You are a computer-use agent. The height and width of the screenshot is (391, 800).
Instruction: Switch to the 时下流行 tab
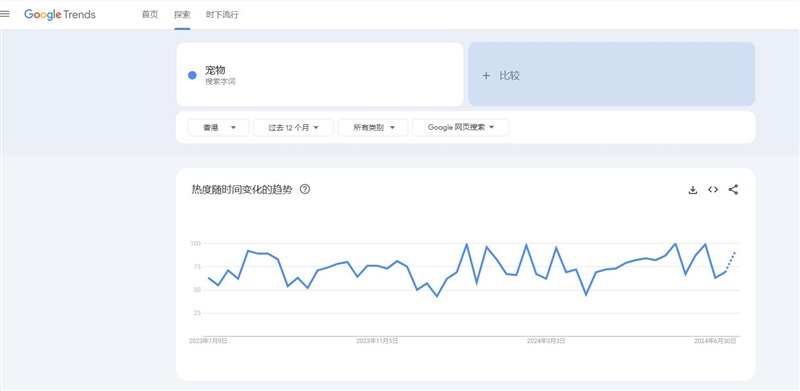(222, 15)
